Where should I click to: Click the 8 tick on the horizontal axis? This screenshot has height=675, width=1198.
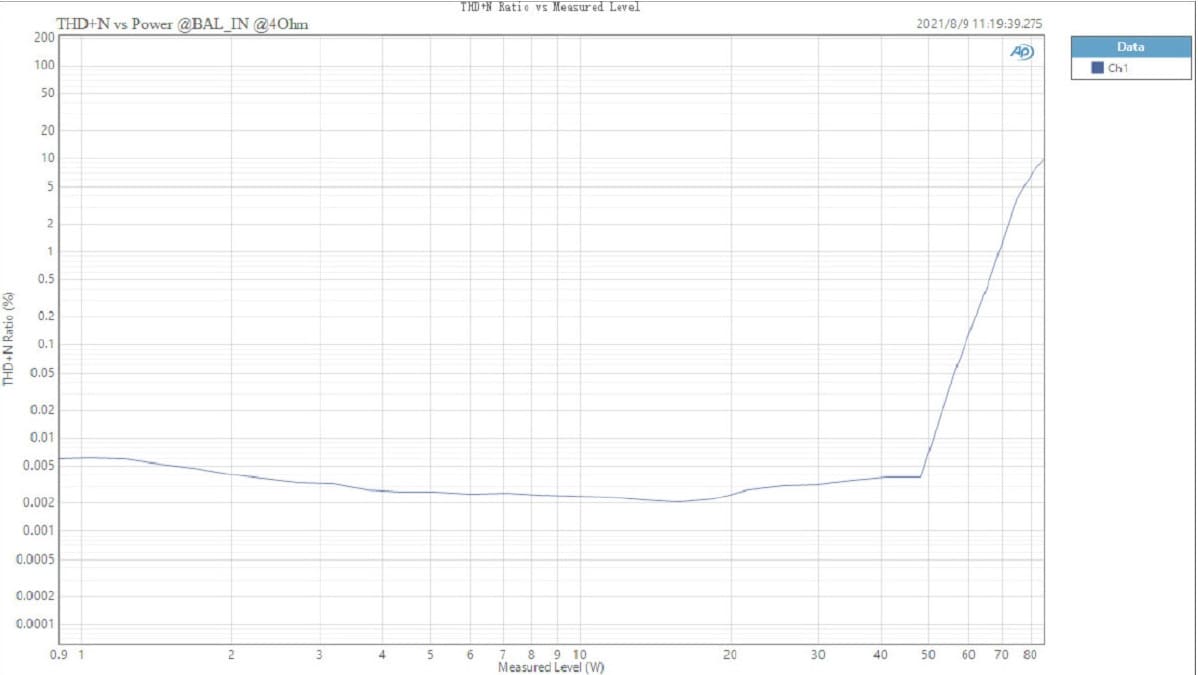click(x=532, y=654)
